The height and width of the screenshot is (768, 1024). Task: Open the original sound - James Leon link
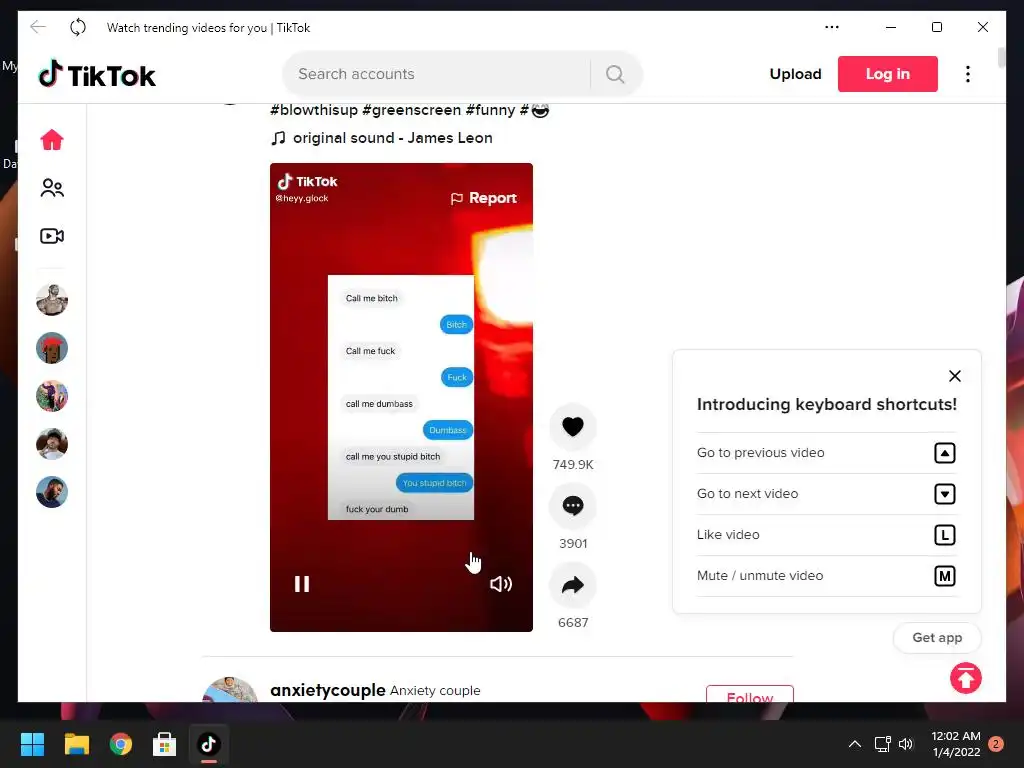(x=381, y=138)
